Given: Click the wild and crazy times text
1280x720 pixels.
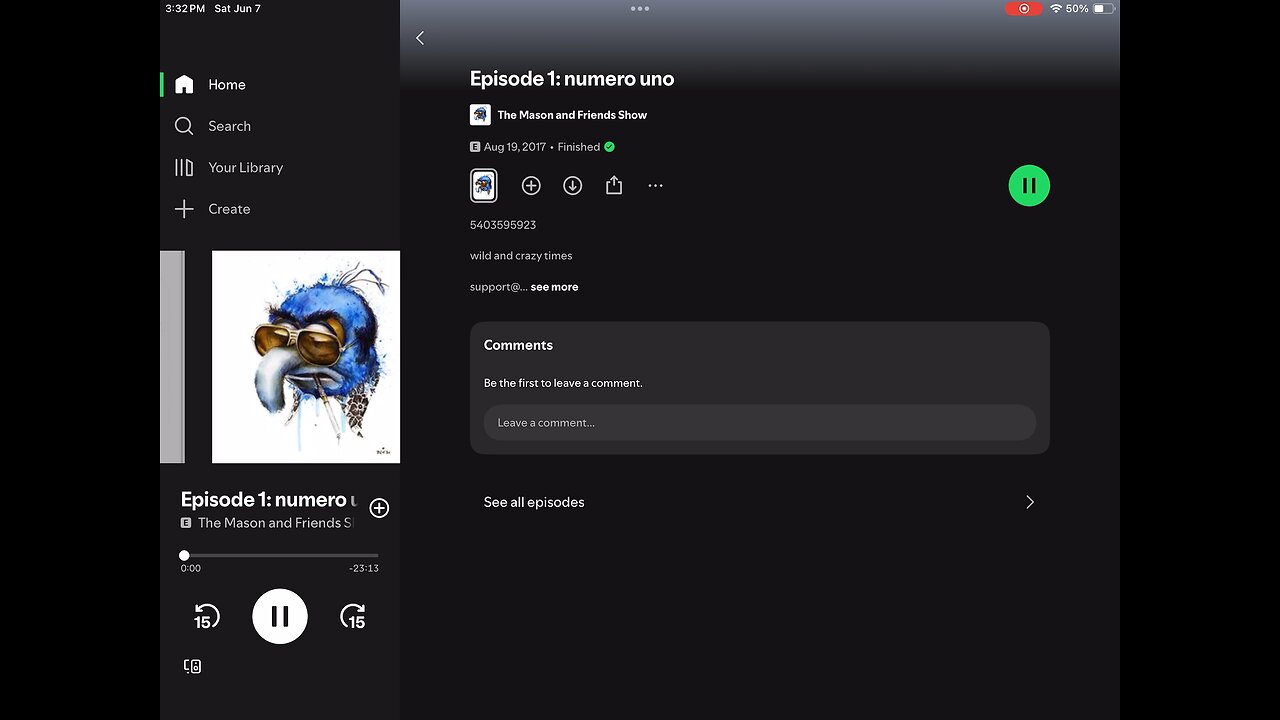Looking at the screenshot, I should coord(521,256).
